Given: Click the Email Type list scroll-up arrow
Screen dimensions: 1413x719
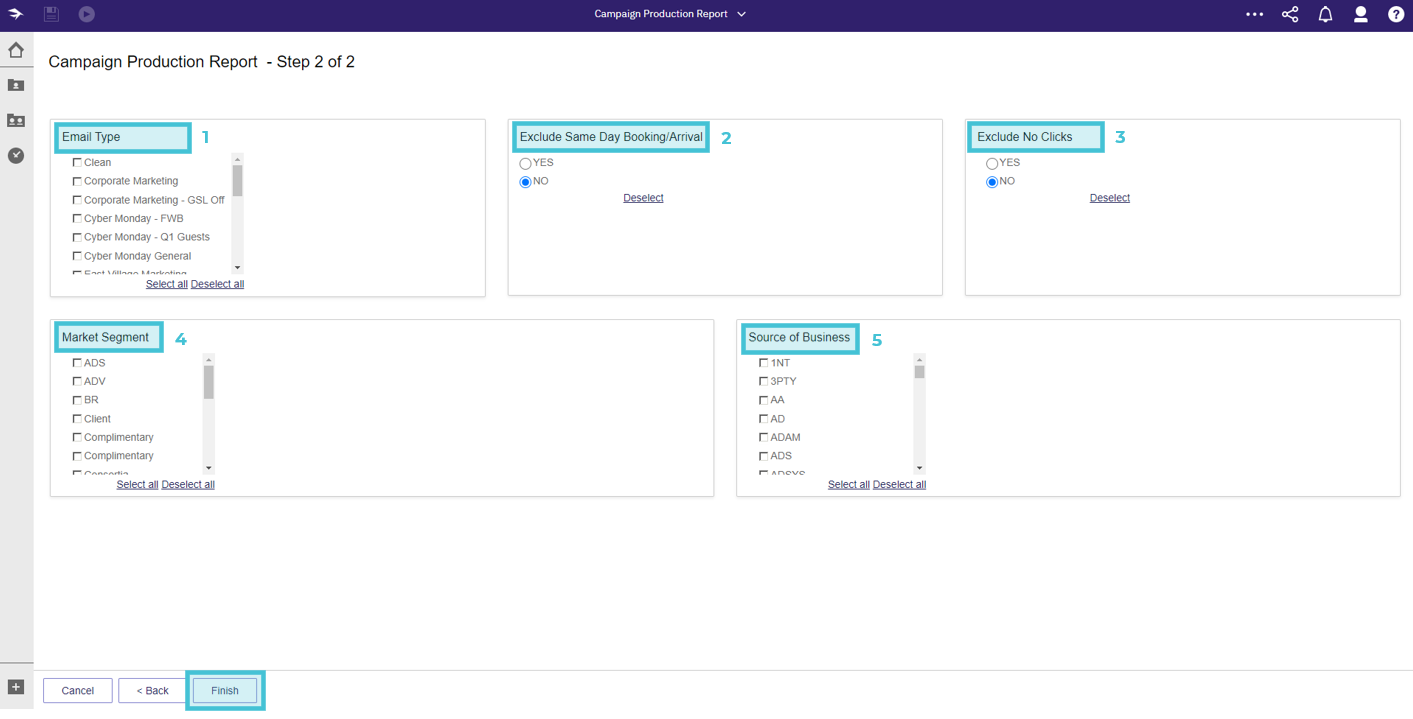Looking at the screenshot, I should (237, 159).
